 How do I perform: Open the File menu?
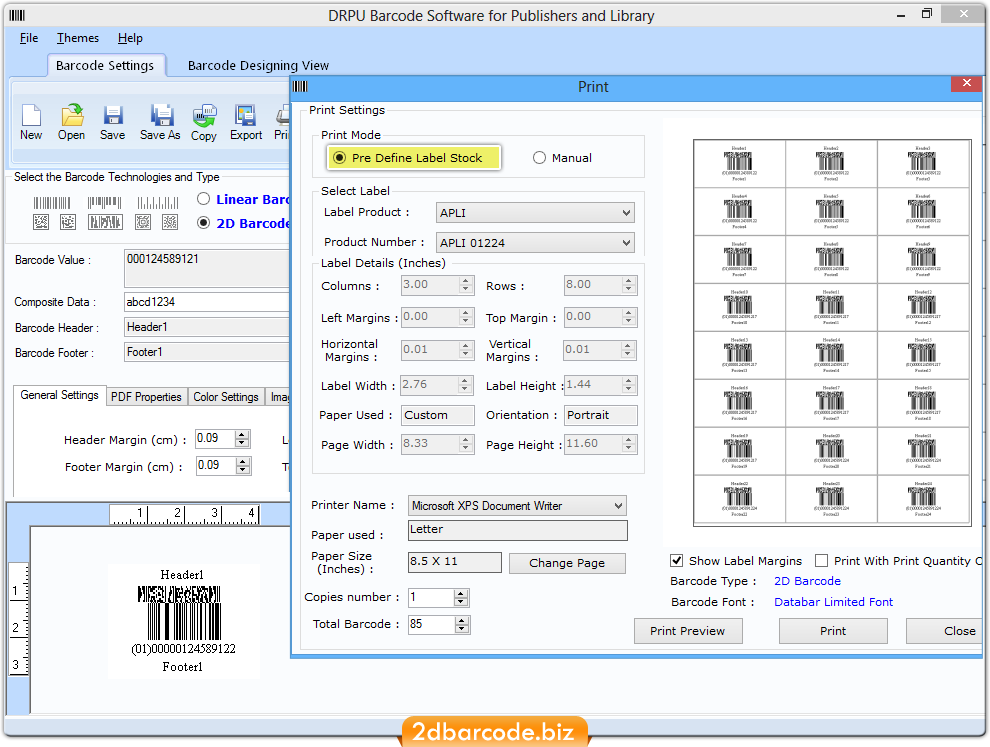[28, 38]
